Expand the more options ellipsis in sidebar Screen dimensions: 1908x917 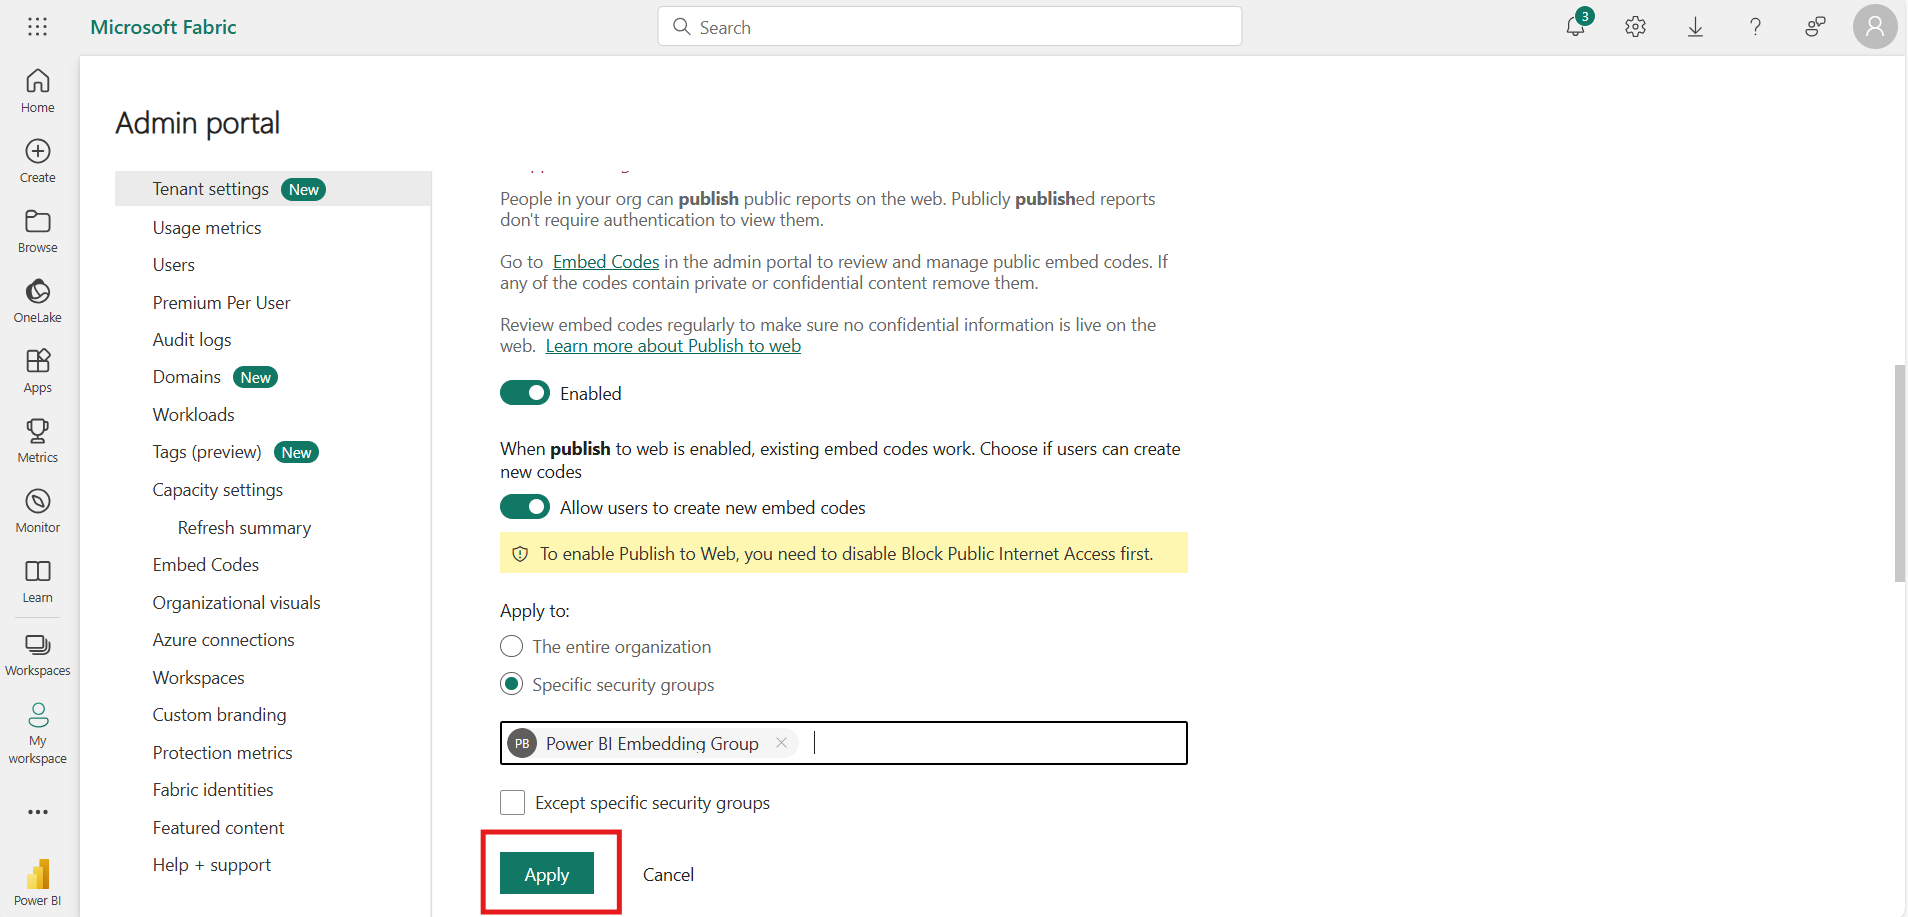(38, 812)
